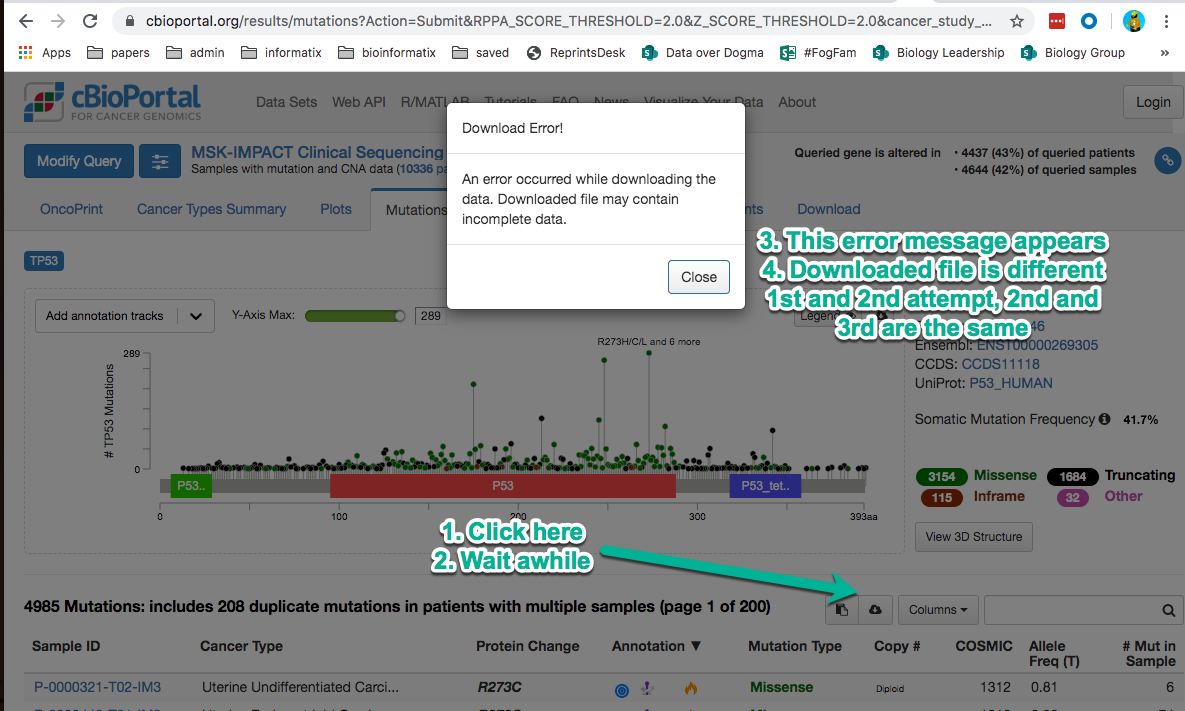Sort by Mutation Type column header
Image resolution: width=1185 pixels, height=711 pixels.
coord(794,646)
